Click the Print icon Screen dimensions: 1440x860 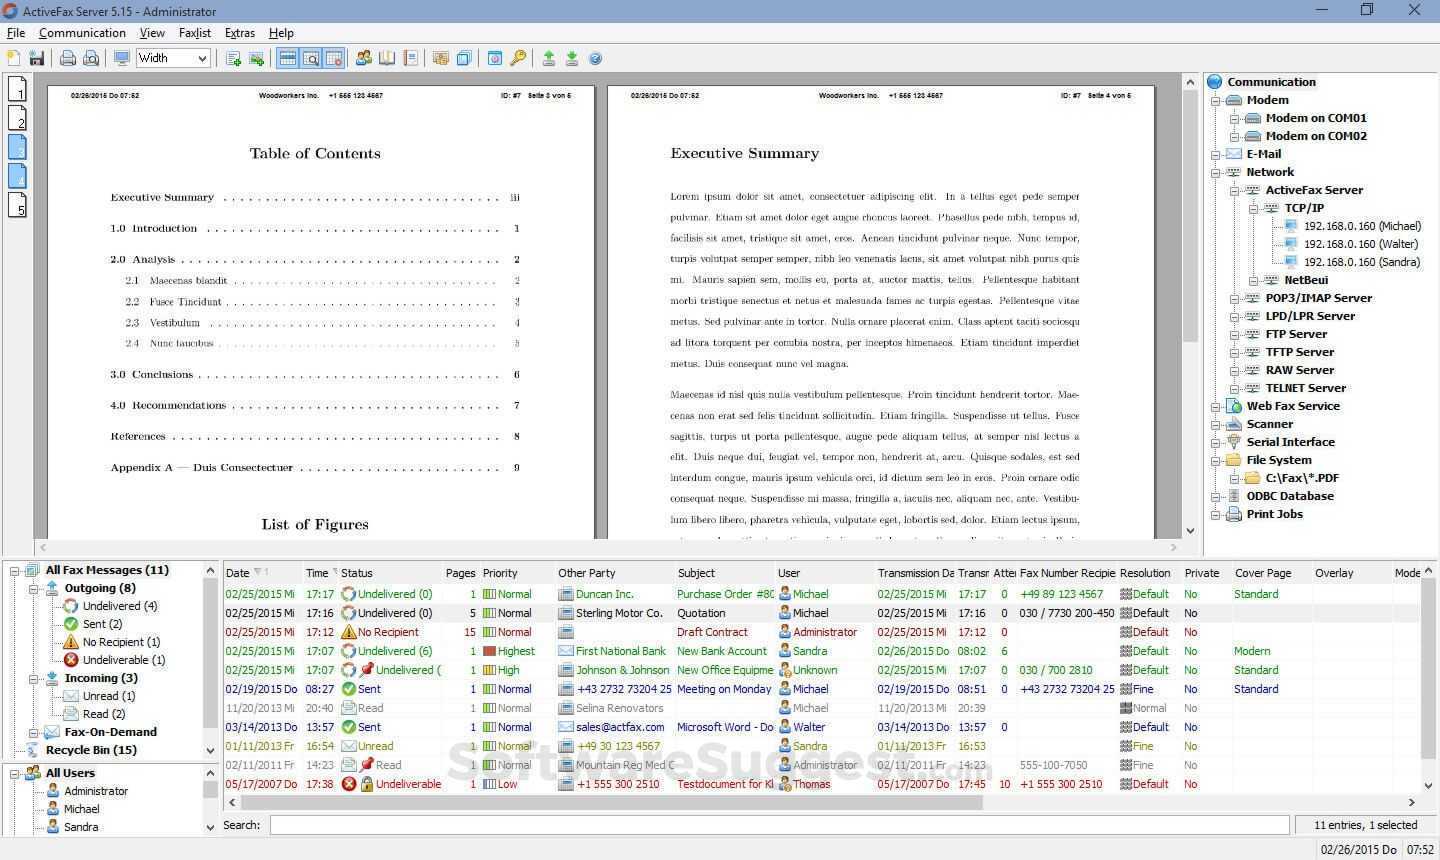point(67,58)
